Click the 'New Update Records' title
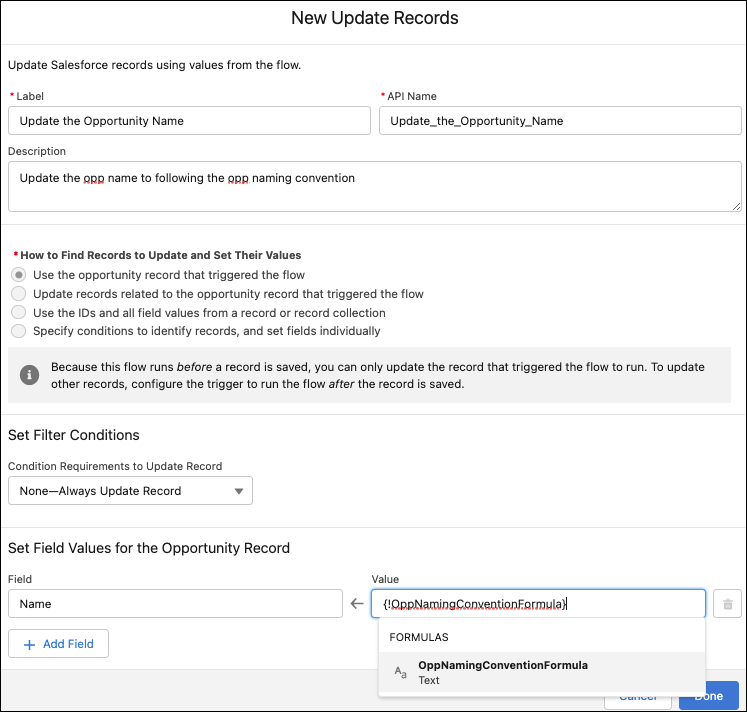This screenshot has width=747, height=712. coord(374,18)
